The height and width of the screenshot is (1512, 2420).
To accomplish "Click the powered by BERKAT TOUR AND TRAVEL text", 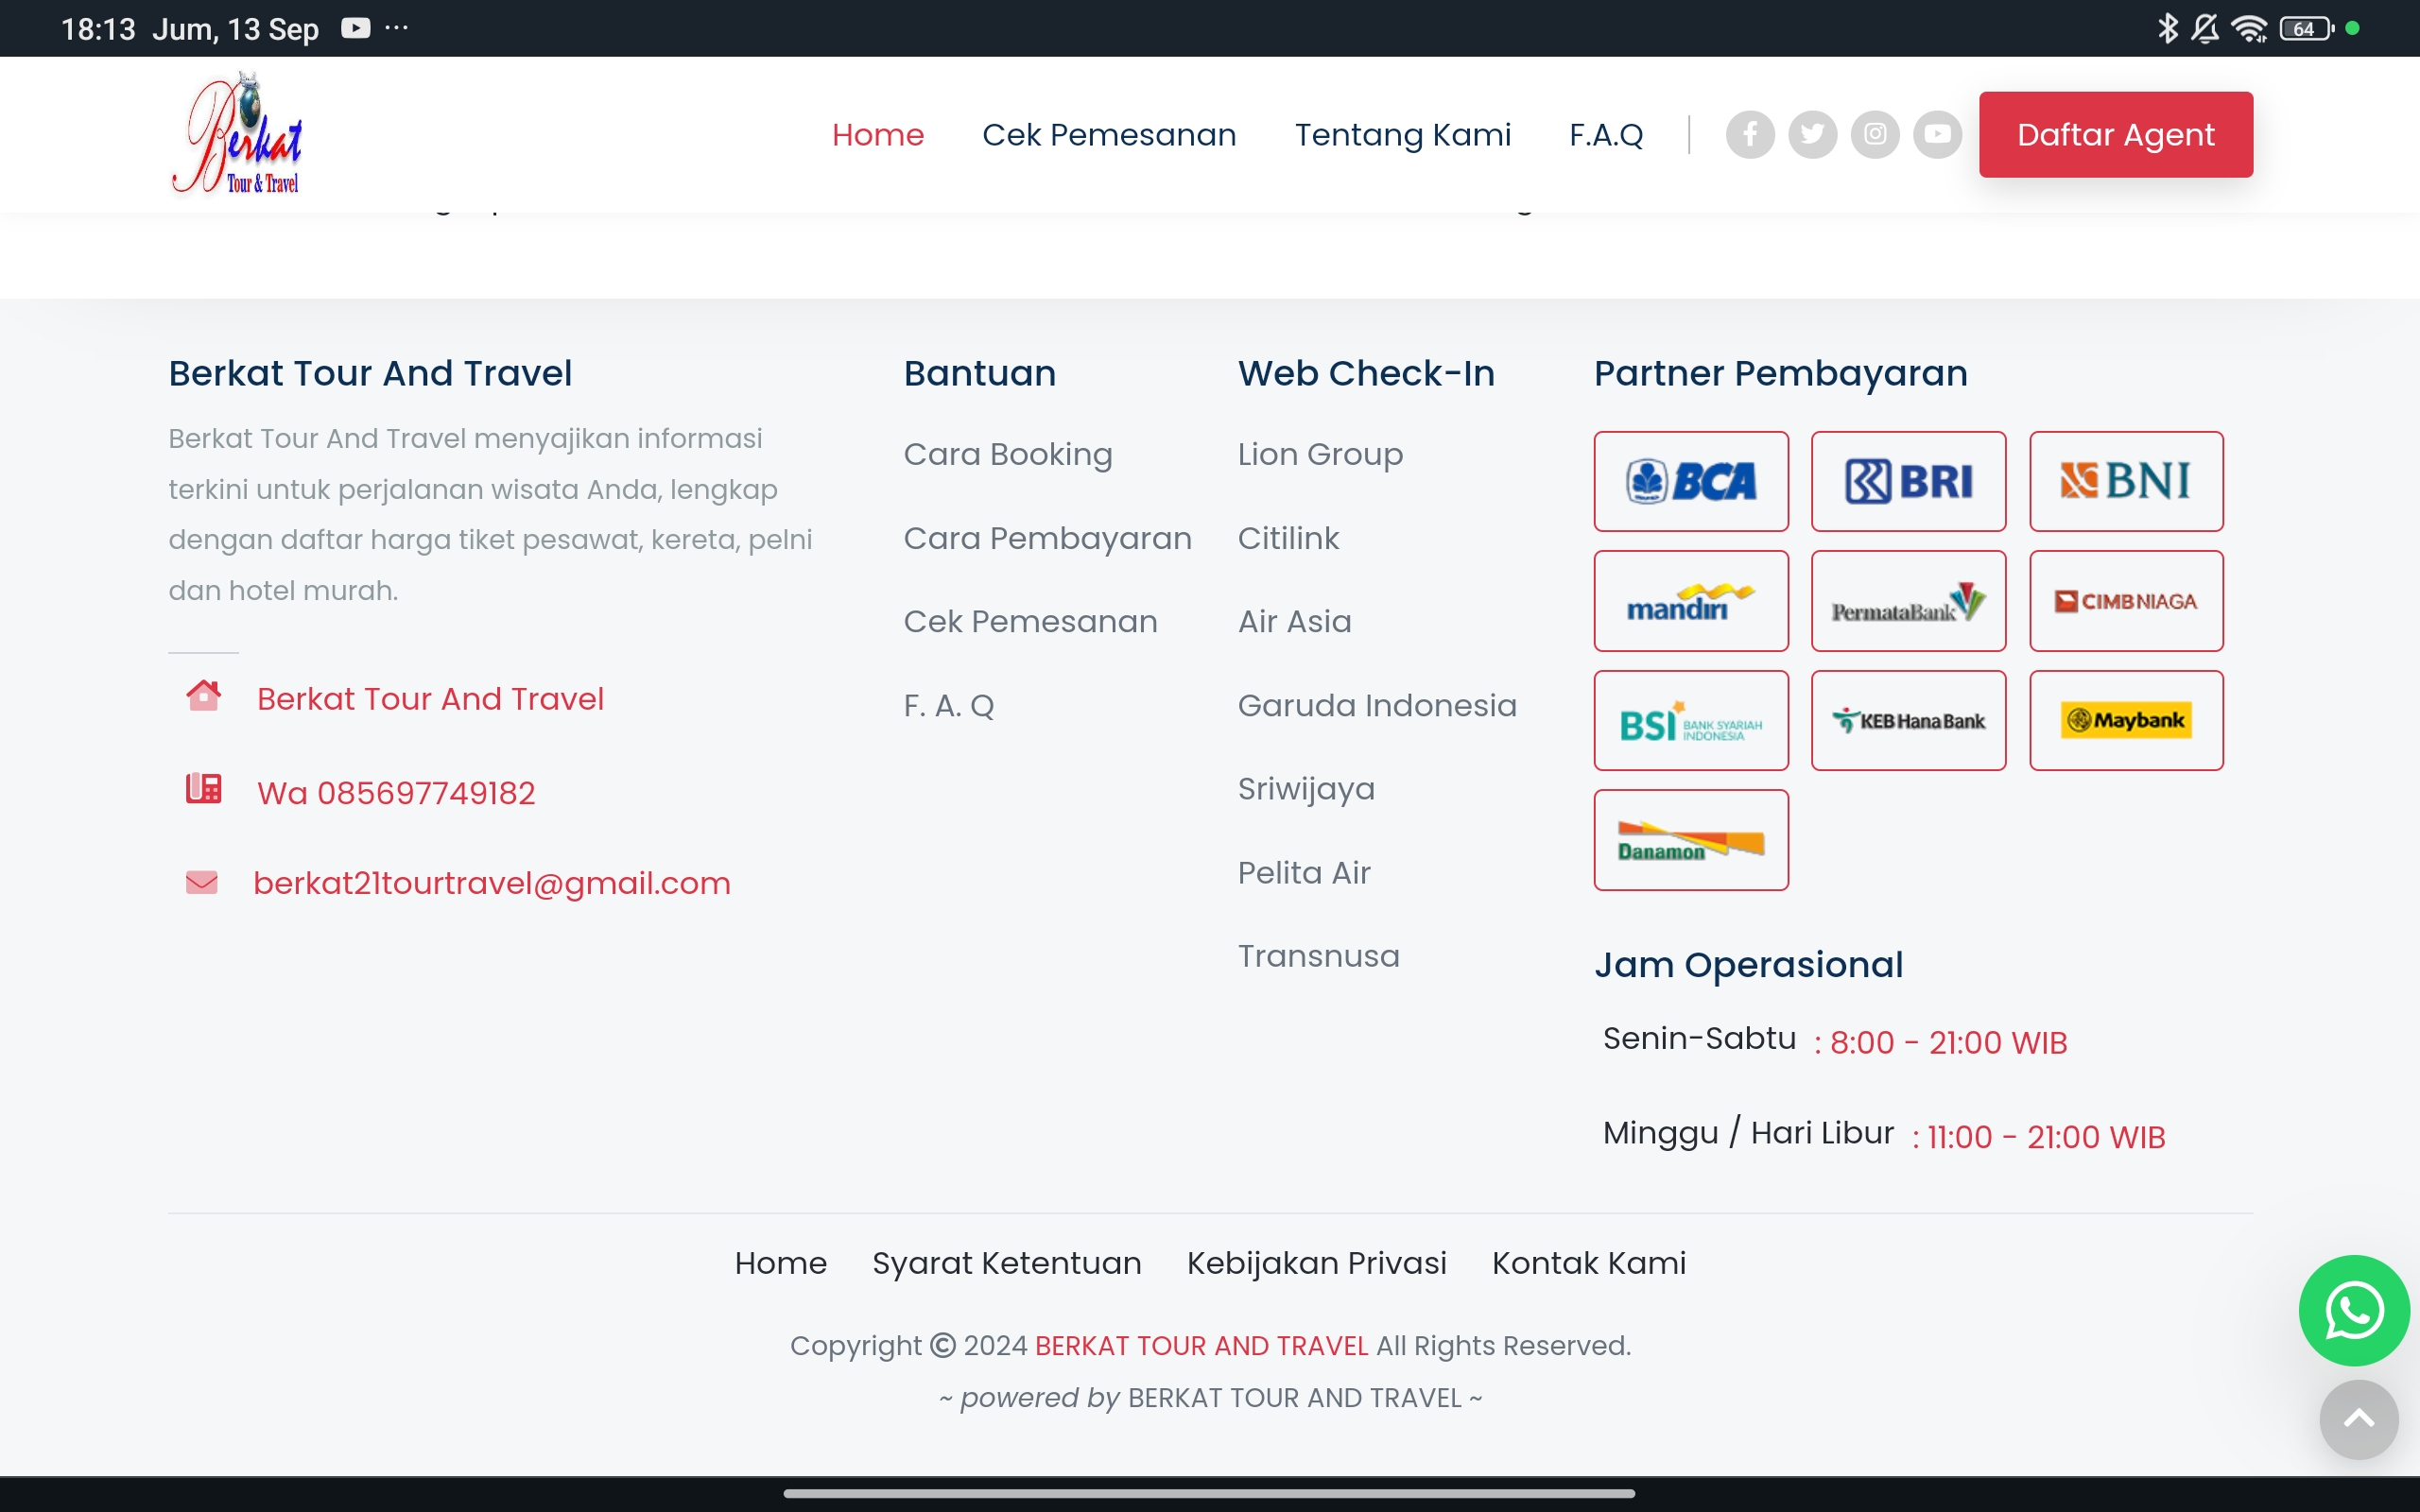I will (x=1210, y=1397).
